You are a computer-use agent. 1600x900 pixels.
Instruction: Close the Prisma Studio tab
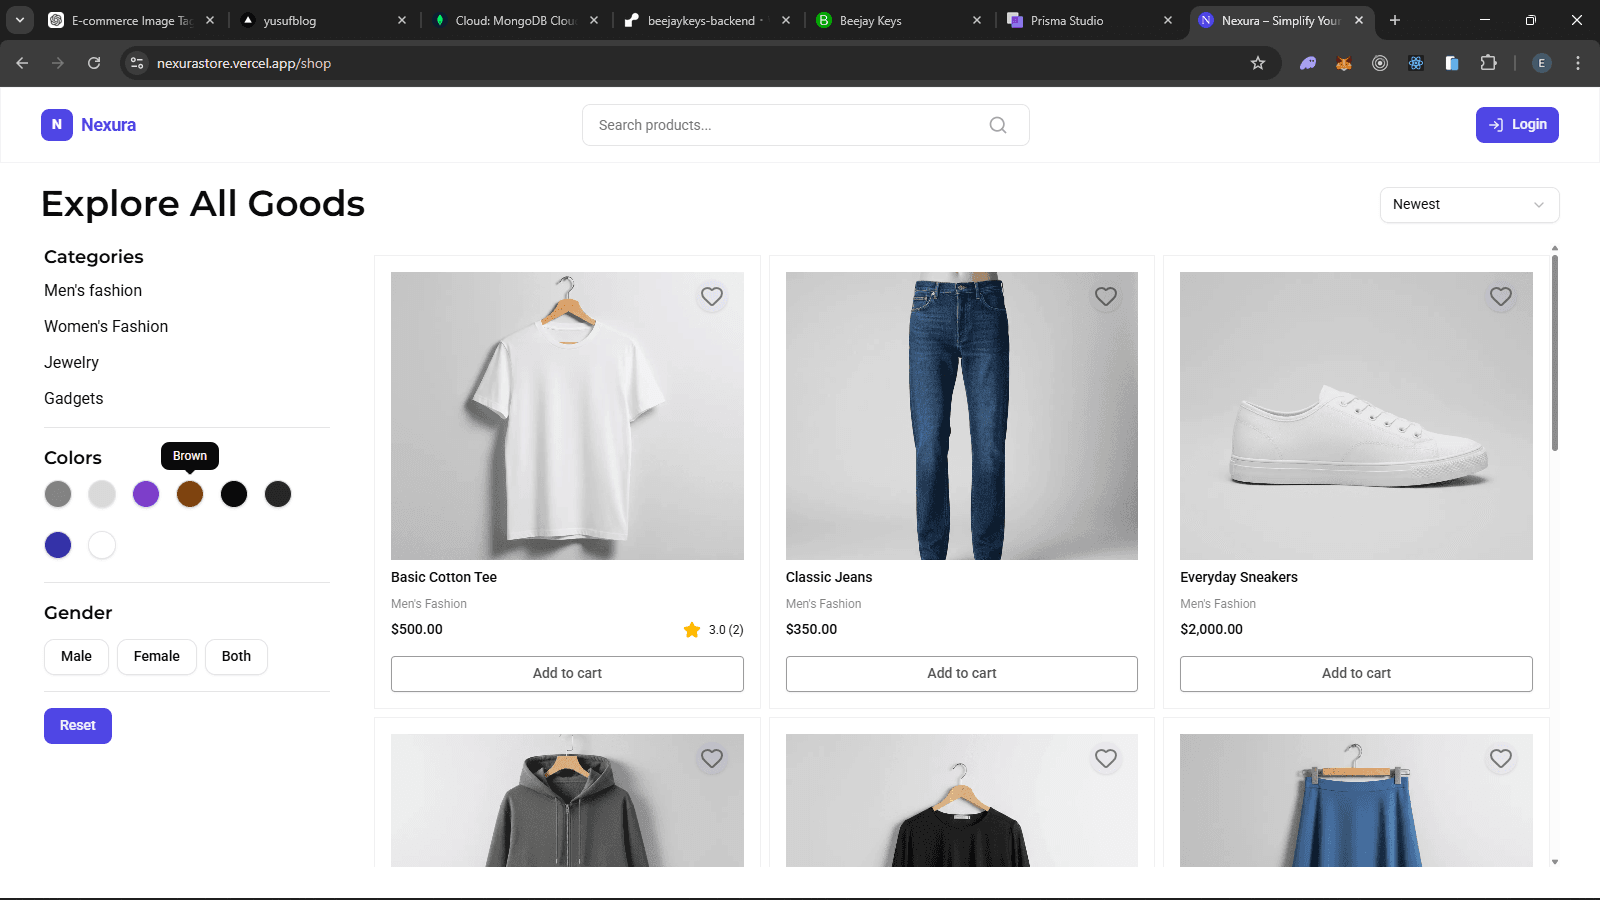tap(1168, 20)
